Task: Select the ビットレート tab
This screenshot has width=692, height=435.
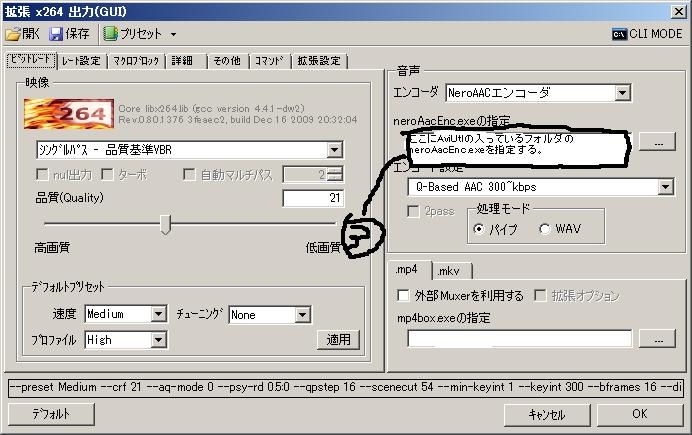Action: [x=31, y=60]
